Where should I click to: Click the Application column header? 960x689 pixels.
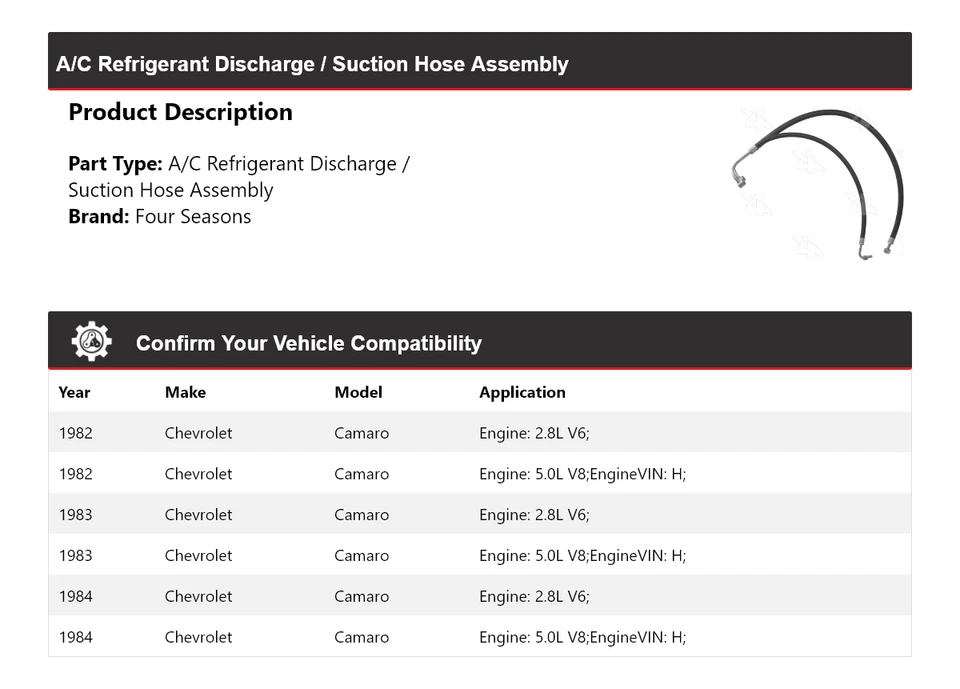pos(522,392)
